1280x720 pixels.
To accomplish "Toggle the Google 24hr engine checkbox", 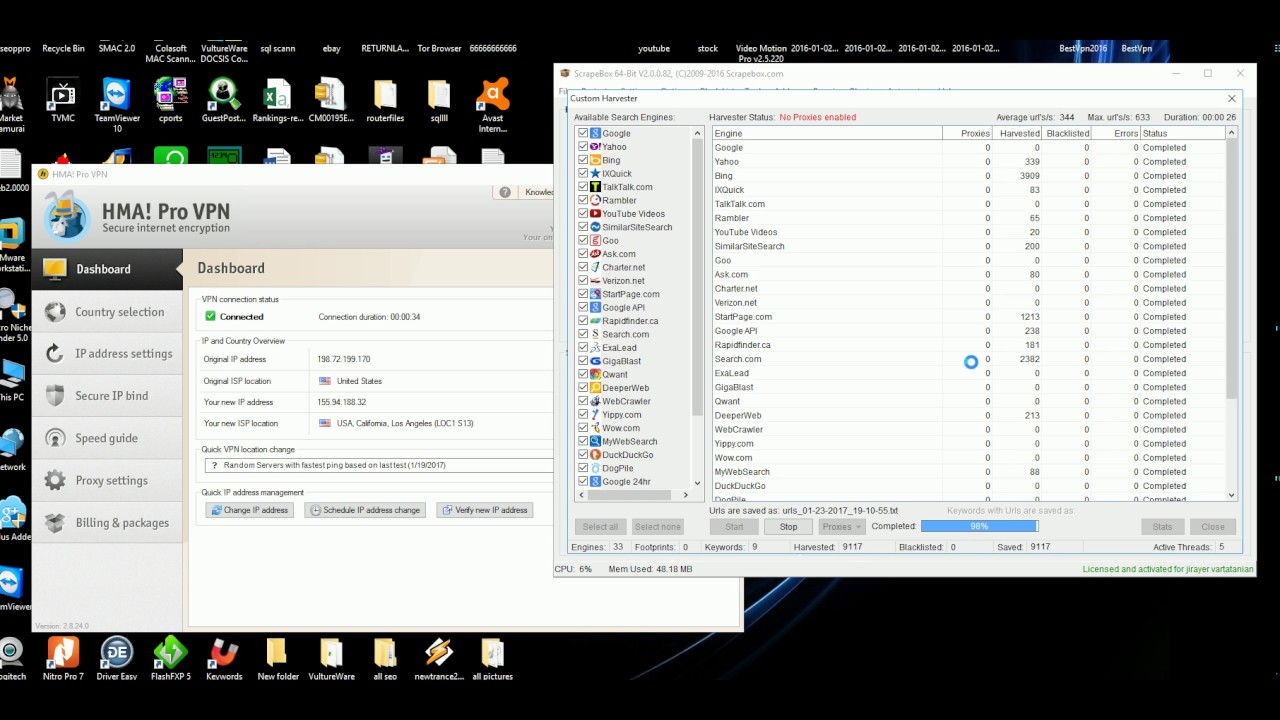I will click(x=583, y=481).
